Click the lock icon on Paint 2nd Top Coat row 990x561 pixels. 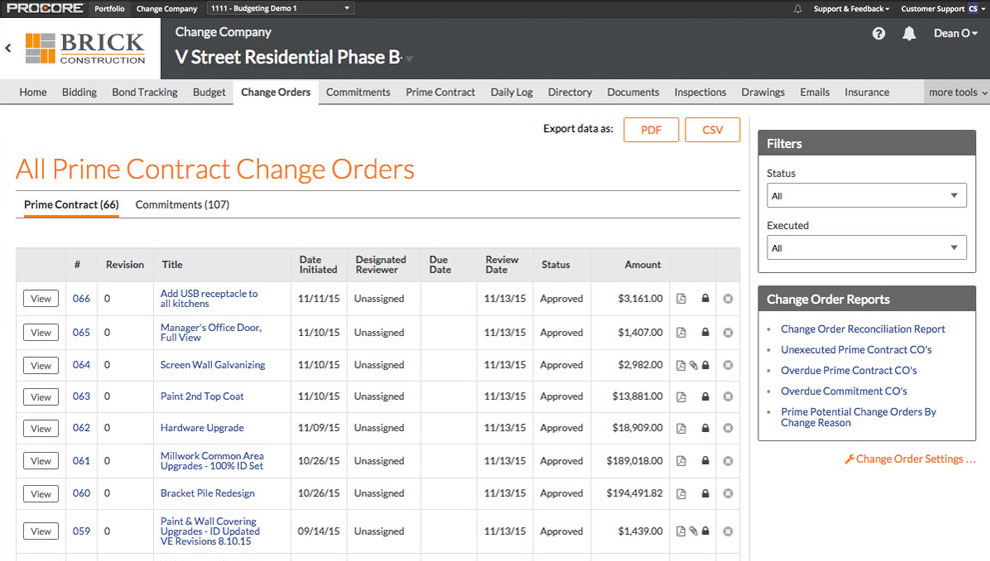[x=705, y=397]
